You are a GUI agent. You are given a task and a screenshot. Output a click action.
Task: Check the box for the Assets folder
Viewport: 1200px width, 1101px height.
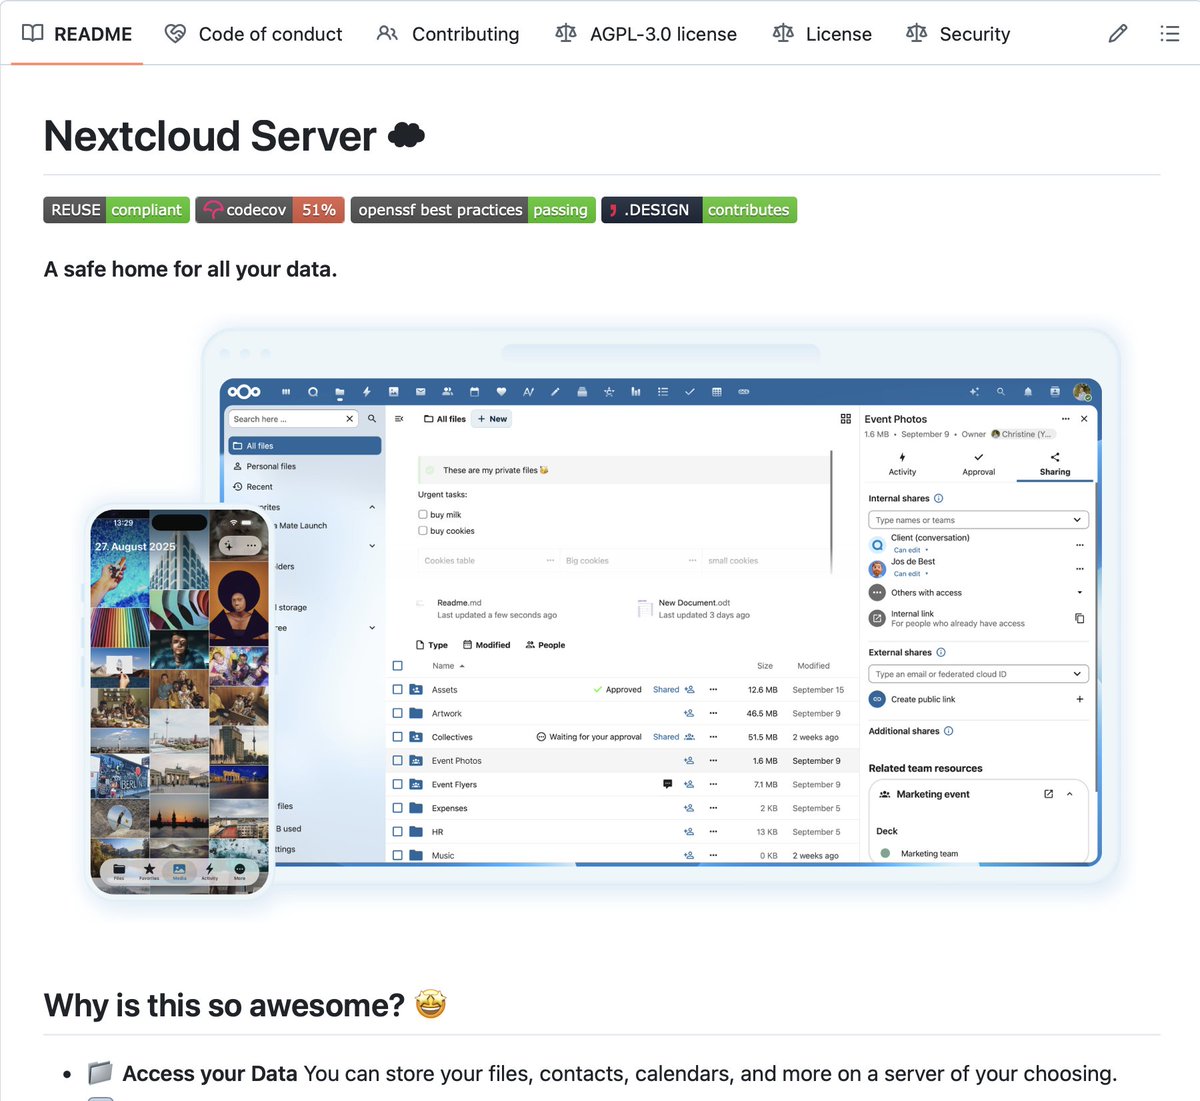click(x=398, y=690)
